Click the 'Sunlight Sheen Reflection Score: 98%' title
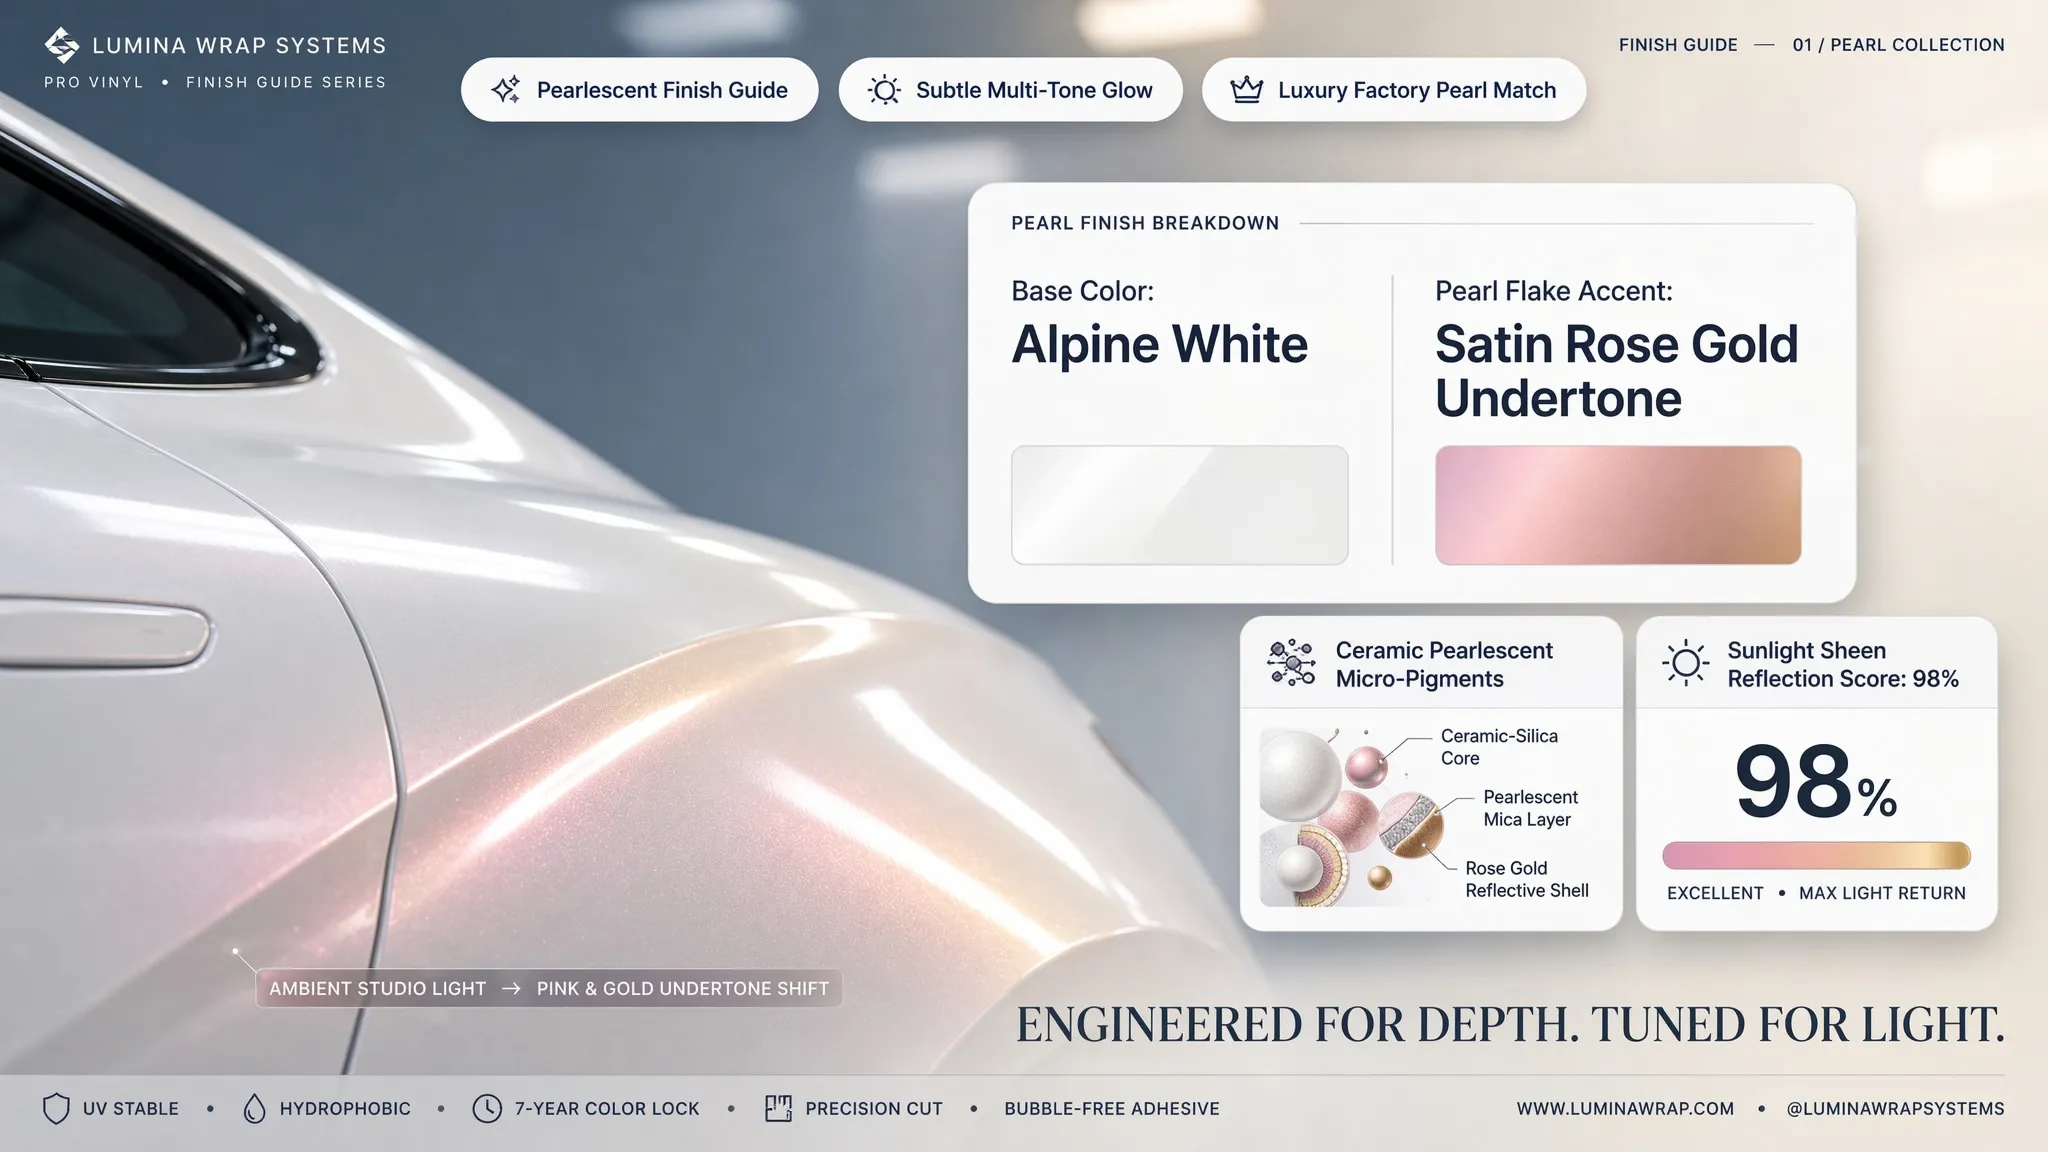Viewport: 2048px width, 1152px height. point(1842,664)
